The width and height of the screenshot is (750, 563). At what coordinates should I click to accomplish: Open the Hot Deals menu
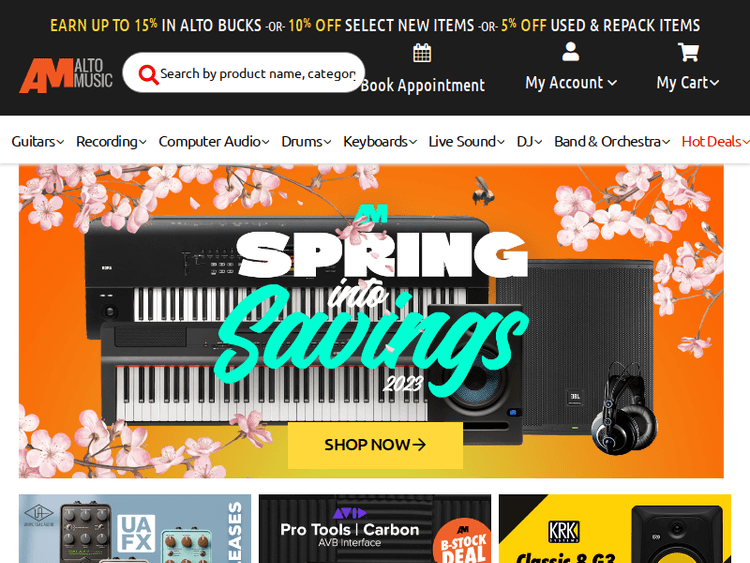click(x=716, y=142)
